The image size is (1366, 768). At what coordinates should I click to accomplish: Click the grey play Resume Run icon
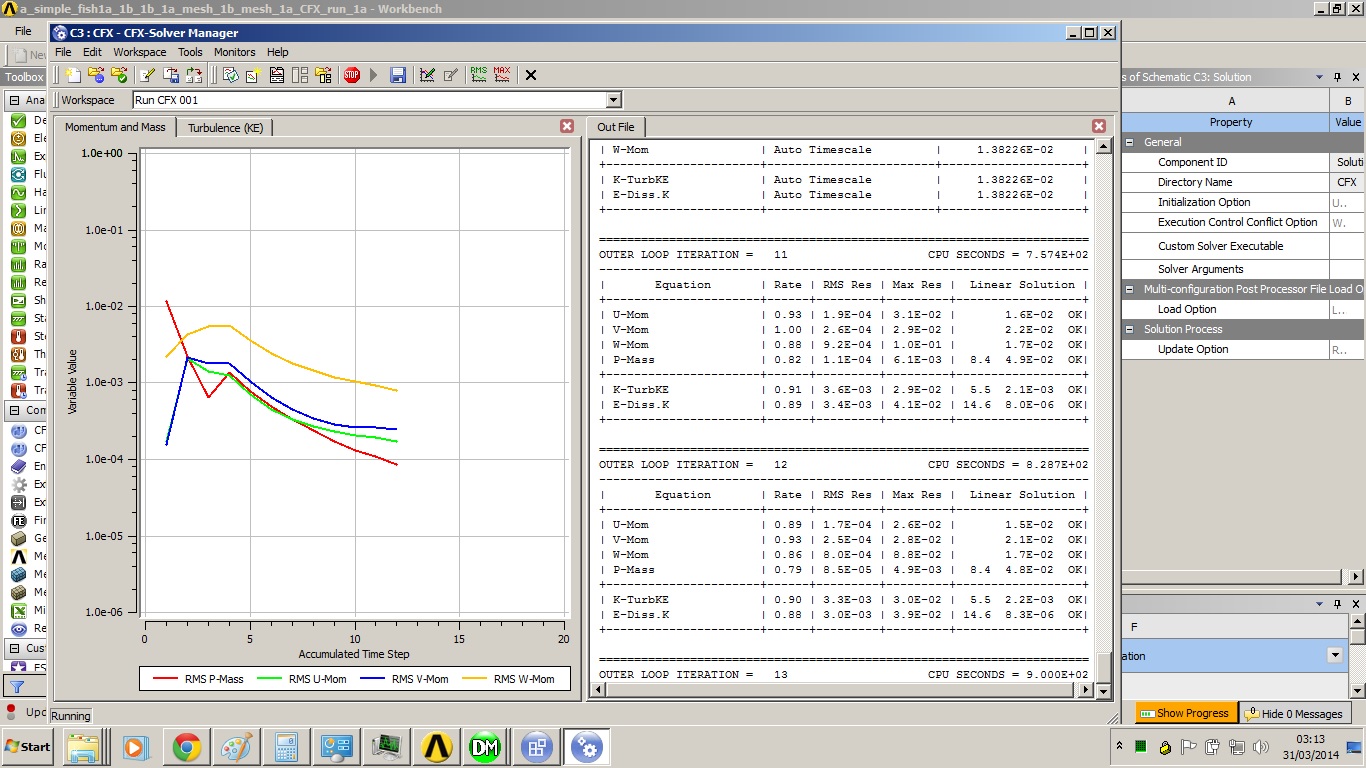(374, 75)
